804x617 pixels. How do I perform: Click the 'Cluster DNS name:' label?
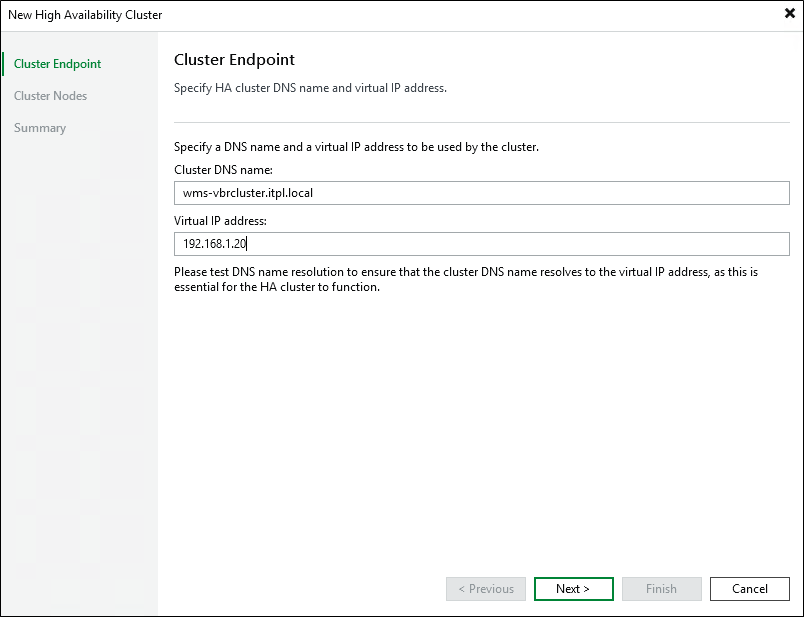(223, 170)
